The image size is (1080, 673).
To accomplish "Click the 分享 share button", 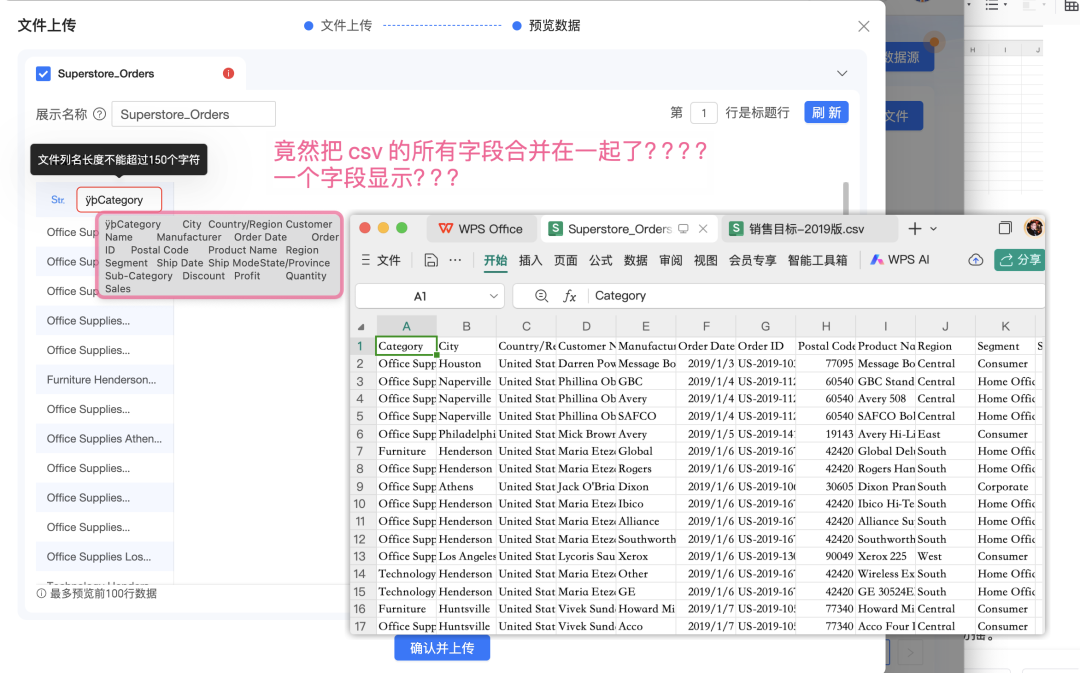I will (1019, 260).
